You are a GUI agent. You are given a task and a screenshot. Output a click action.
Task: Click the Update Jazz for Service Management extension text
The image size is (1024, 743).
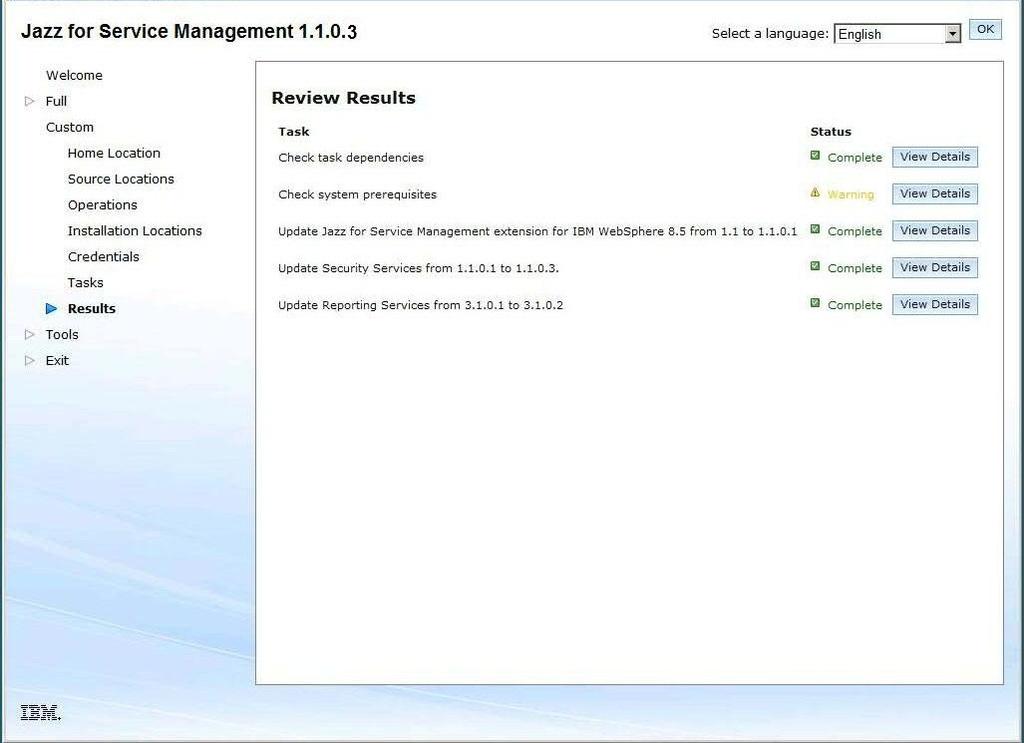(537, 231)
